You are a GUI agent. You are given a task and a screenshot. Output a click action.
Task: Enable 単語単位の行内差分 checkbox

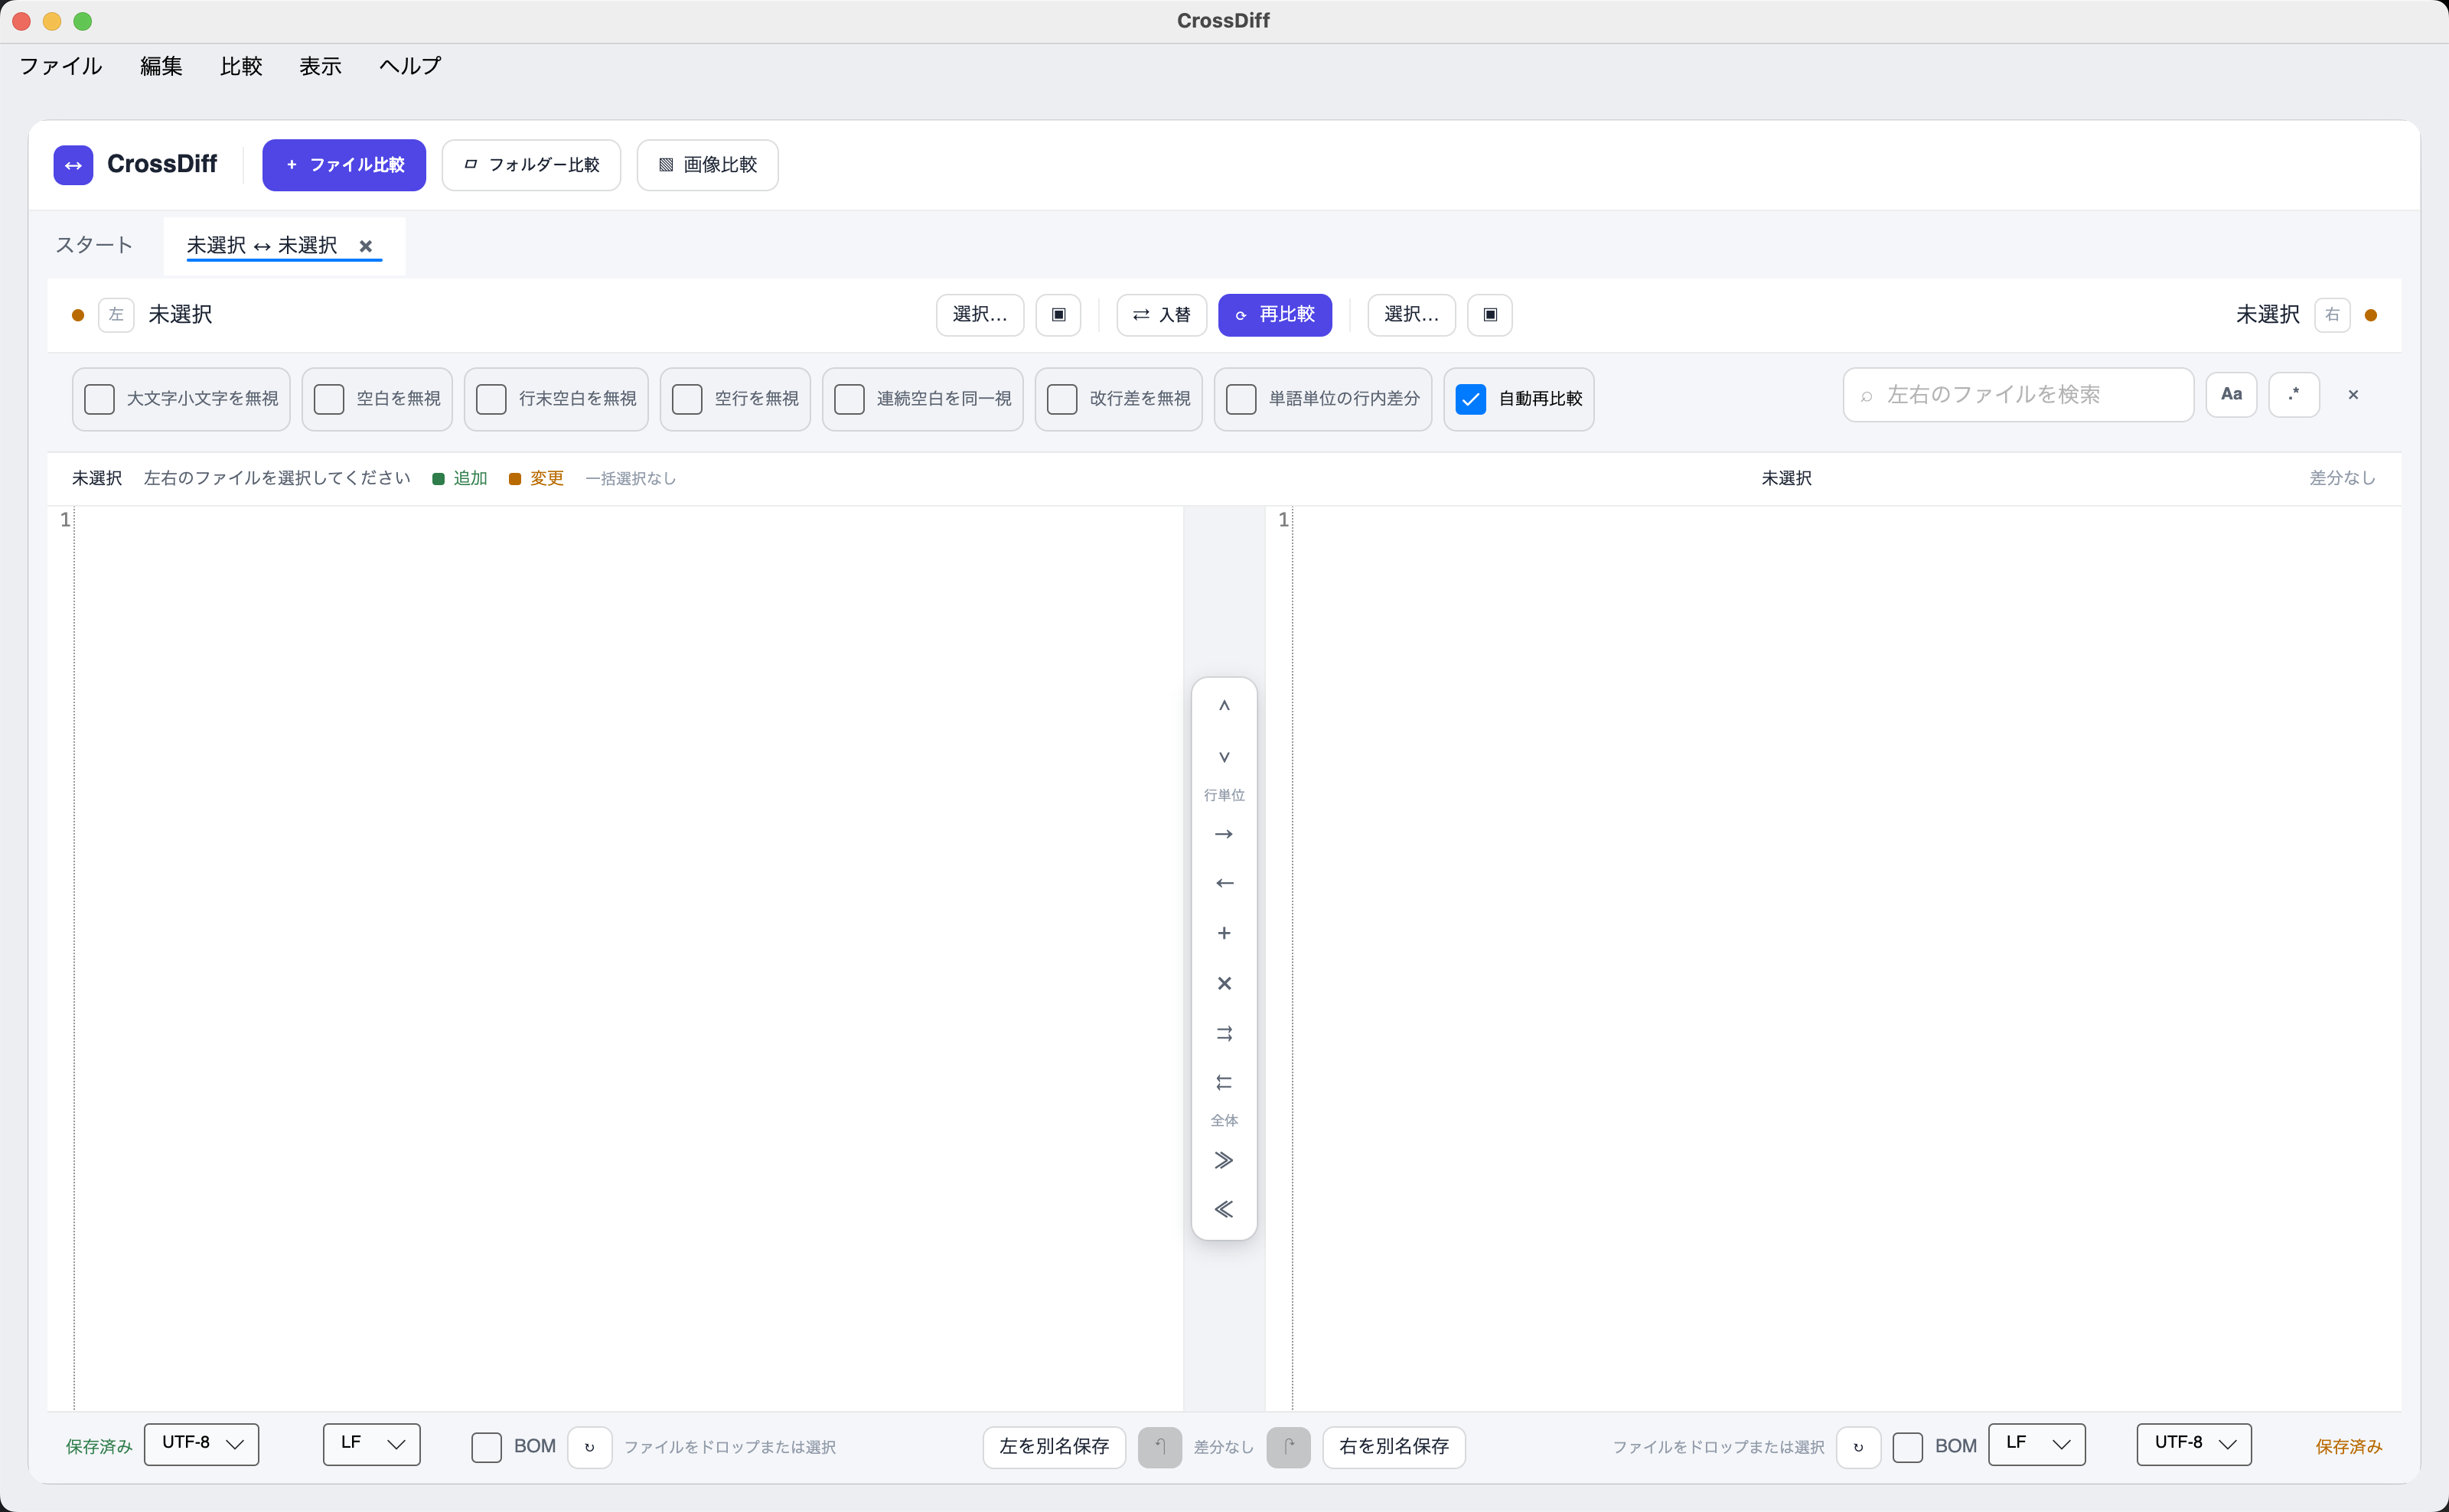pyautogui.click(x=1241, y=400)
